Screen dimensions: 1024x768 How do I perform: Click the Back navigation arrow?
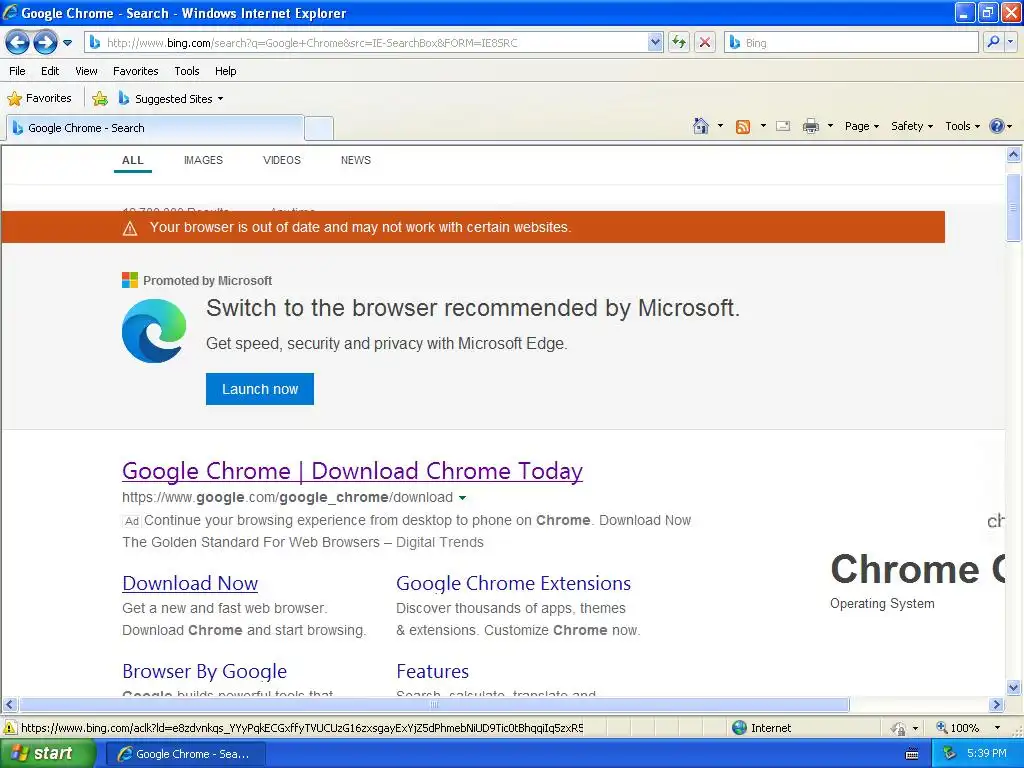click(x=18, y=43)
